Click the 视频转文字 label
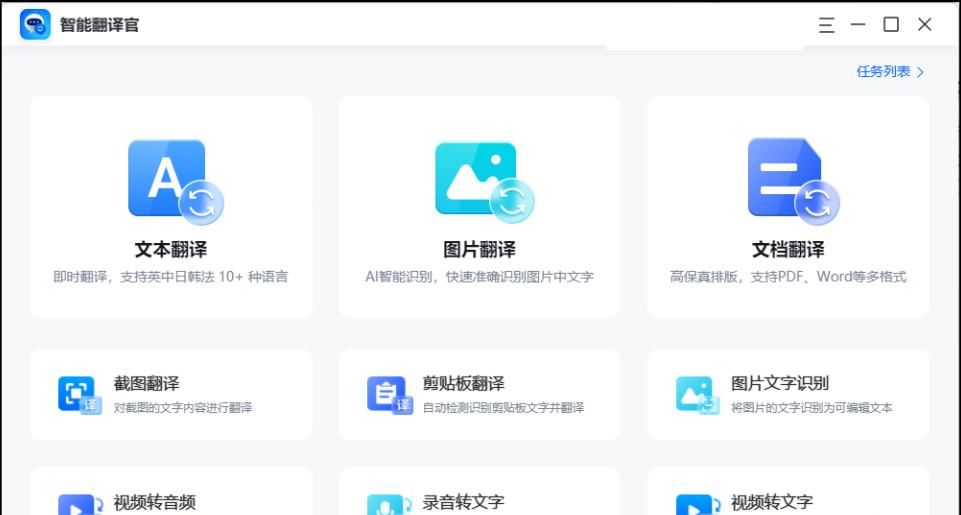This screenshot has width=961, height=515. (x=772, y=503)
